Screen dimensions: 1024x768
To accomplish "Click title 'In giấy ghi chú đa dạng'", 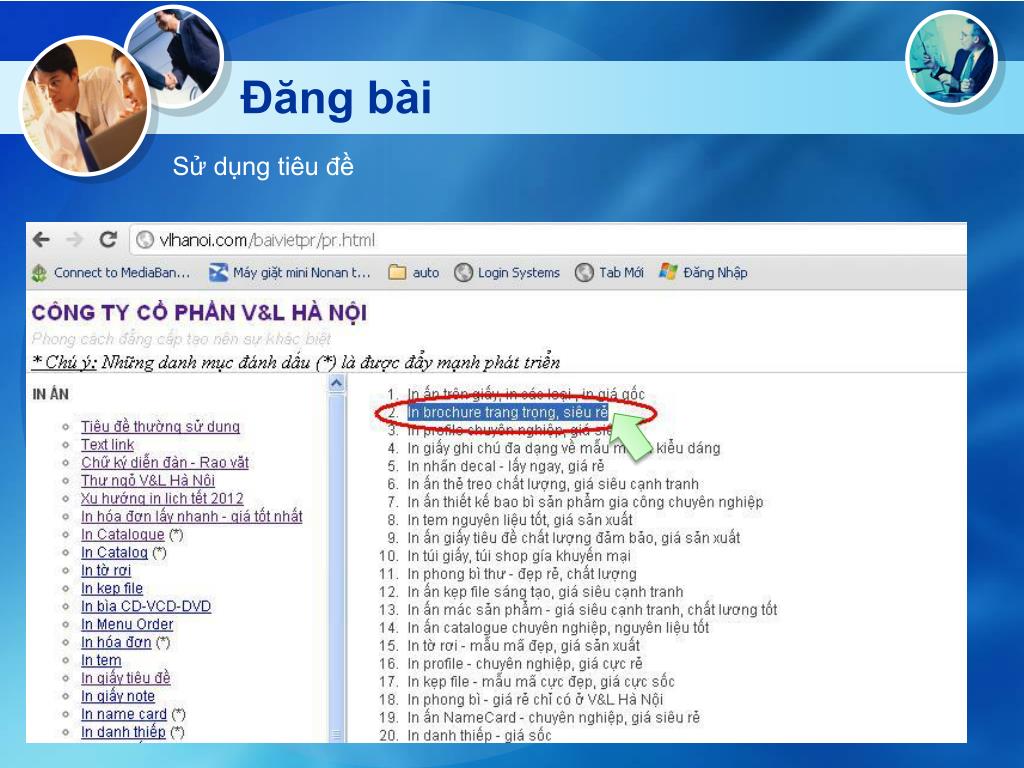I will [564, 448].
